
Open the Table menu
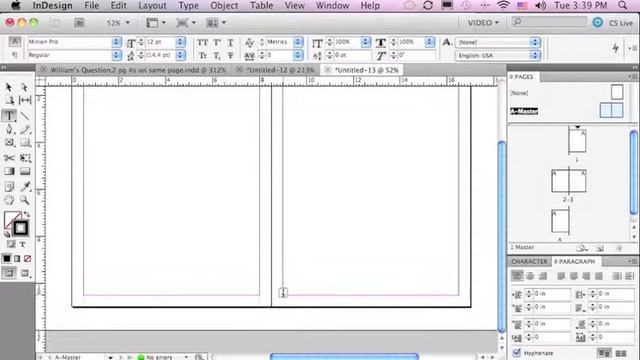[x=261, y=6]
